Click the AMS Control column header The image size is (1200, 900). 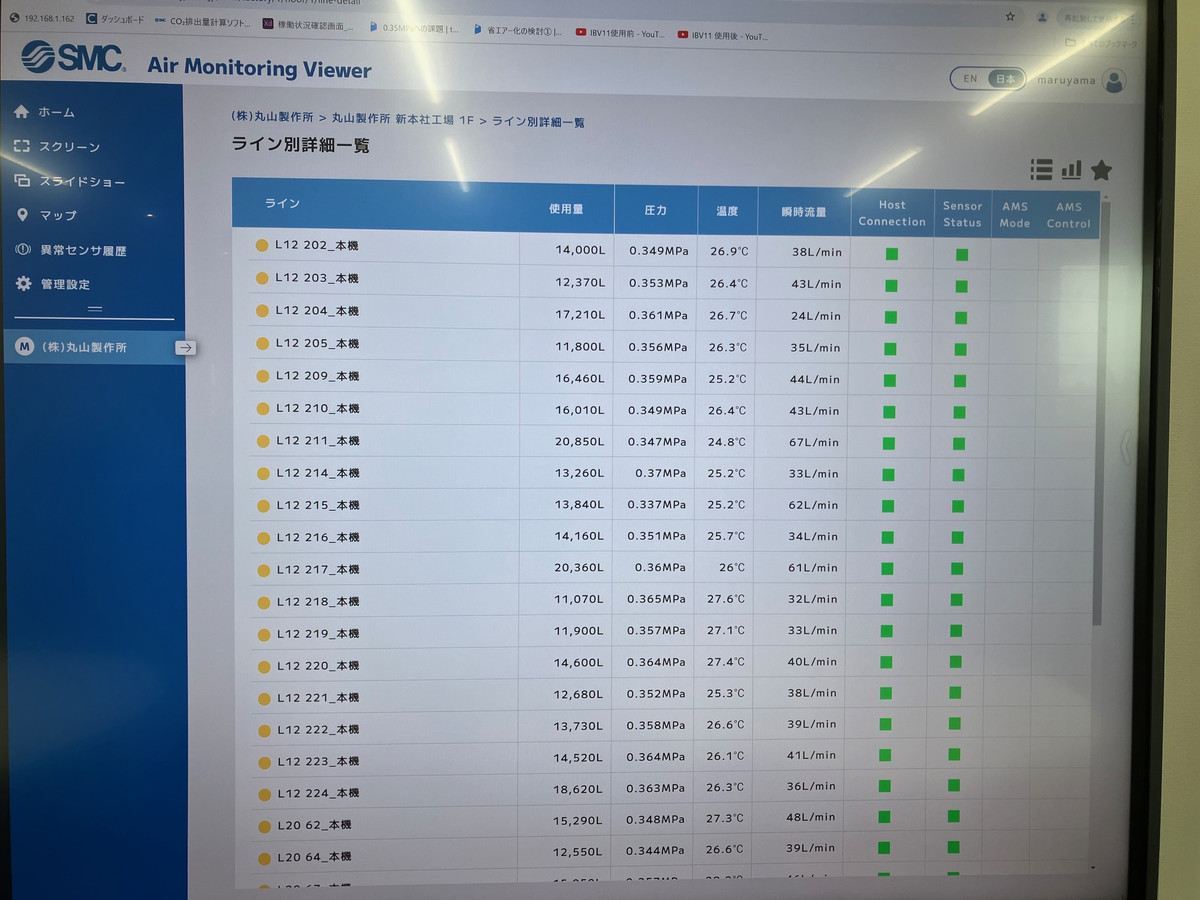[1068, 215]
